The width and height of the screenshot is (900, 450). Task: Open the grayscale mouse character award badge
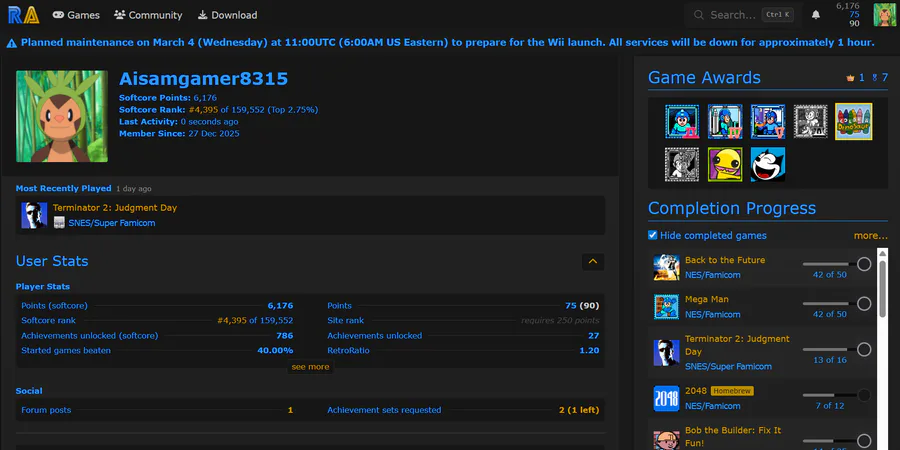(810, 121)
